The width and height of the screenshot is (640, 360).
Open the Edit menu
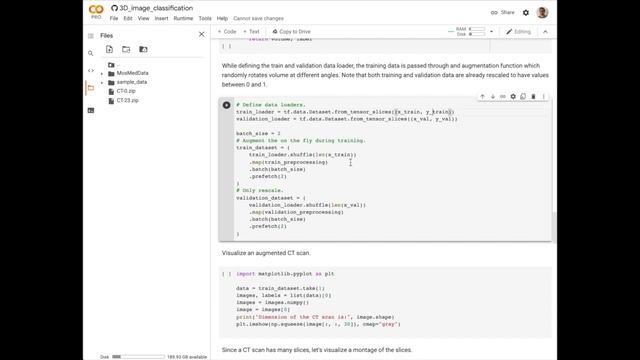pos(128,18)
